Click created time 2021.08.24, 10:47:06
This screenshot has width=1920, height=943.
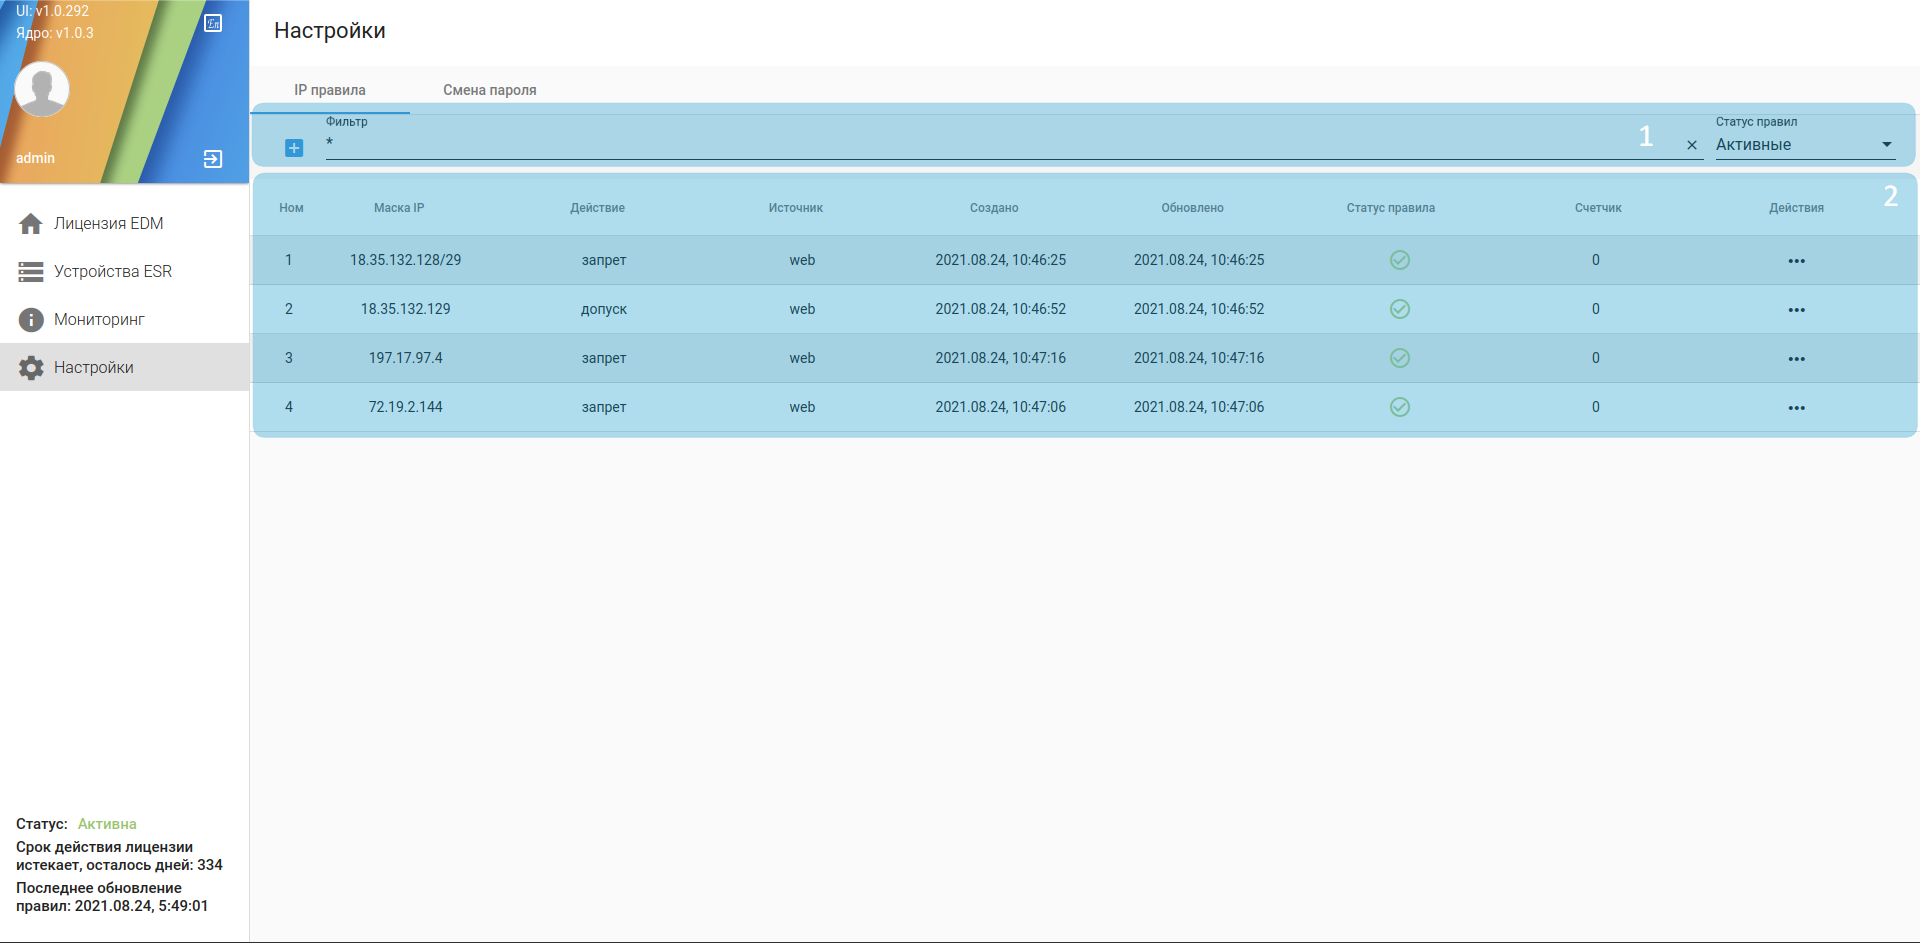pos(1001,407)
